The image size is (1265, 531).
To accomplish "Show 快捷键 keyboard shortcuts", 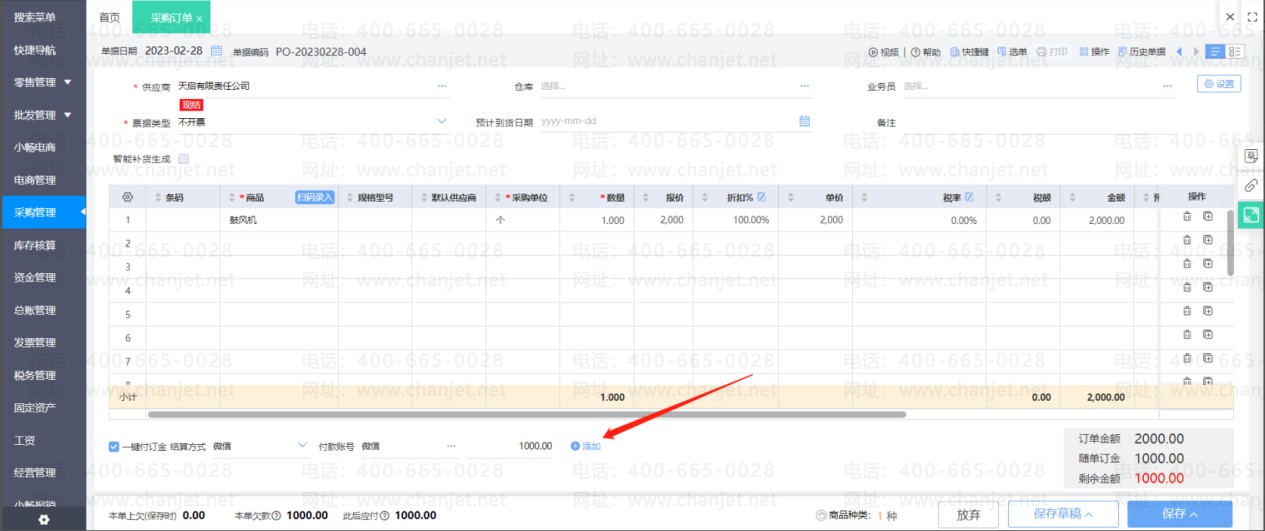I will [x=969, y=52].
